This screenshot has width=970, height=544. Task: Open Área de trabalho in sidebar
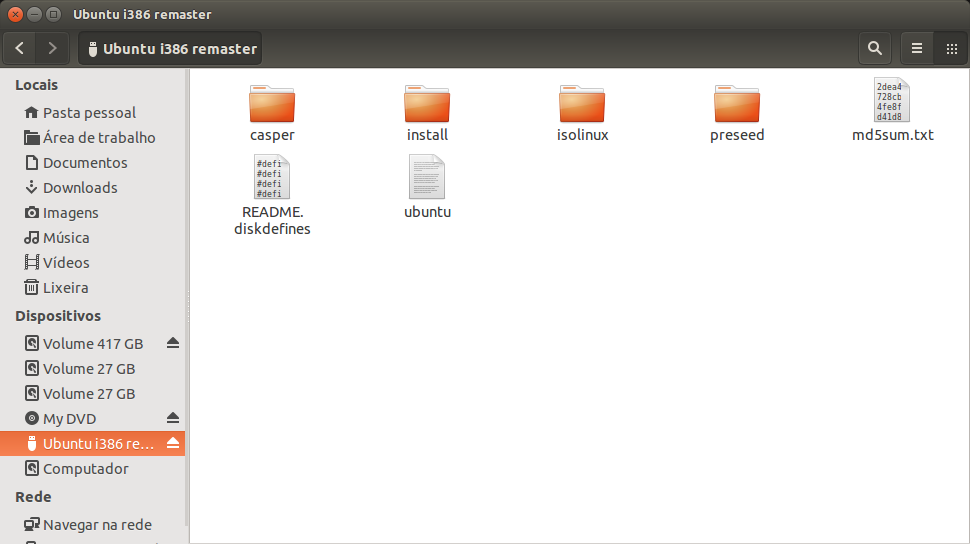[x=93, y=137]
